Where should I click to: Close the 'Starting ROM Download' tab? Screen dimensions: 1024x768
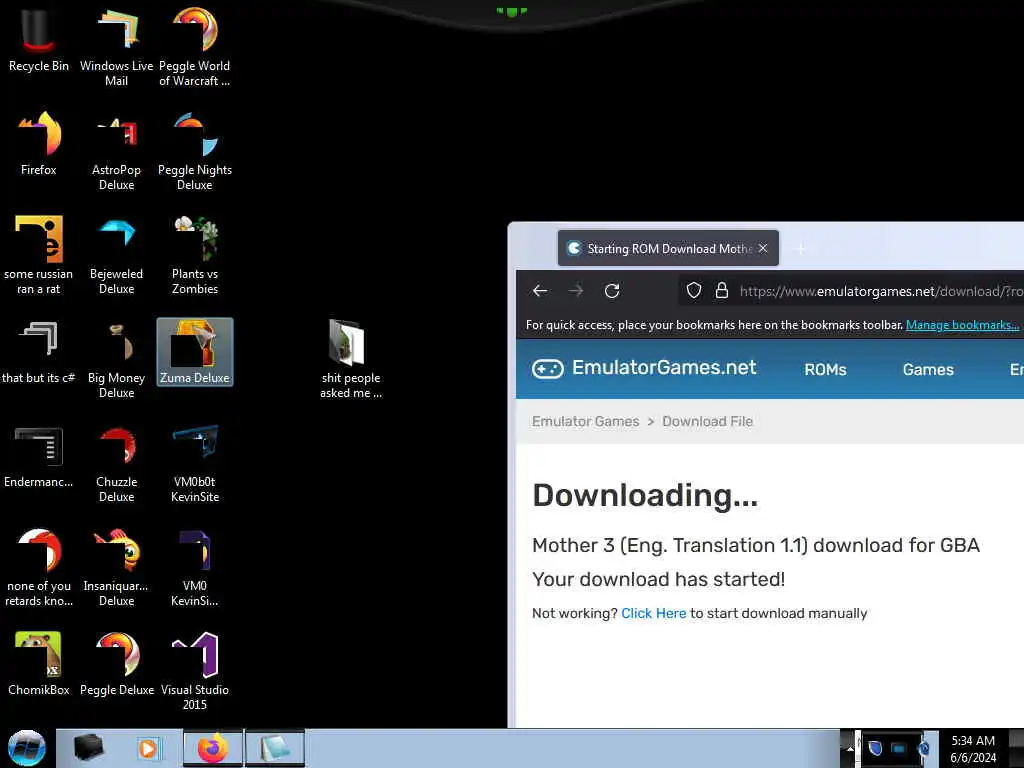point(763,248)
